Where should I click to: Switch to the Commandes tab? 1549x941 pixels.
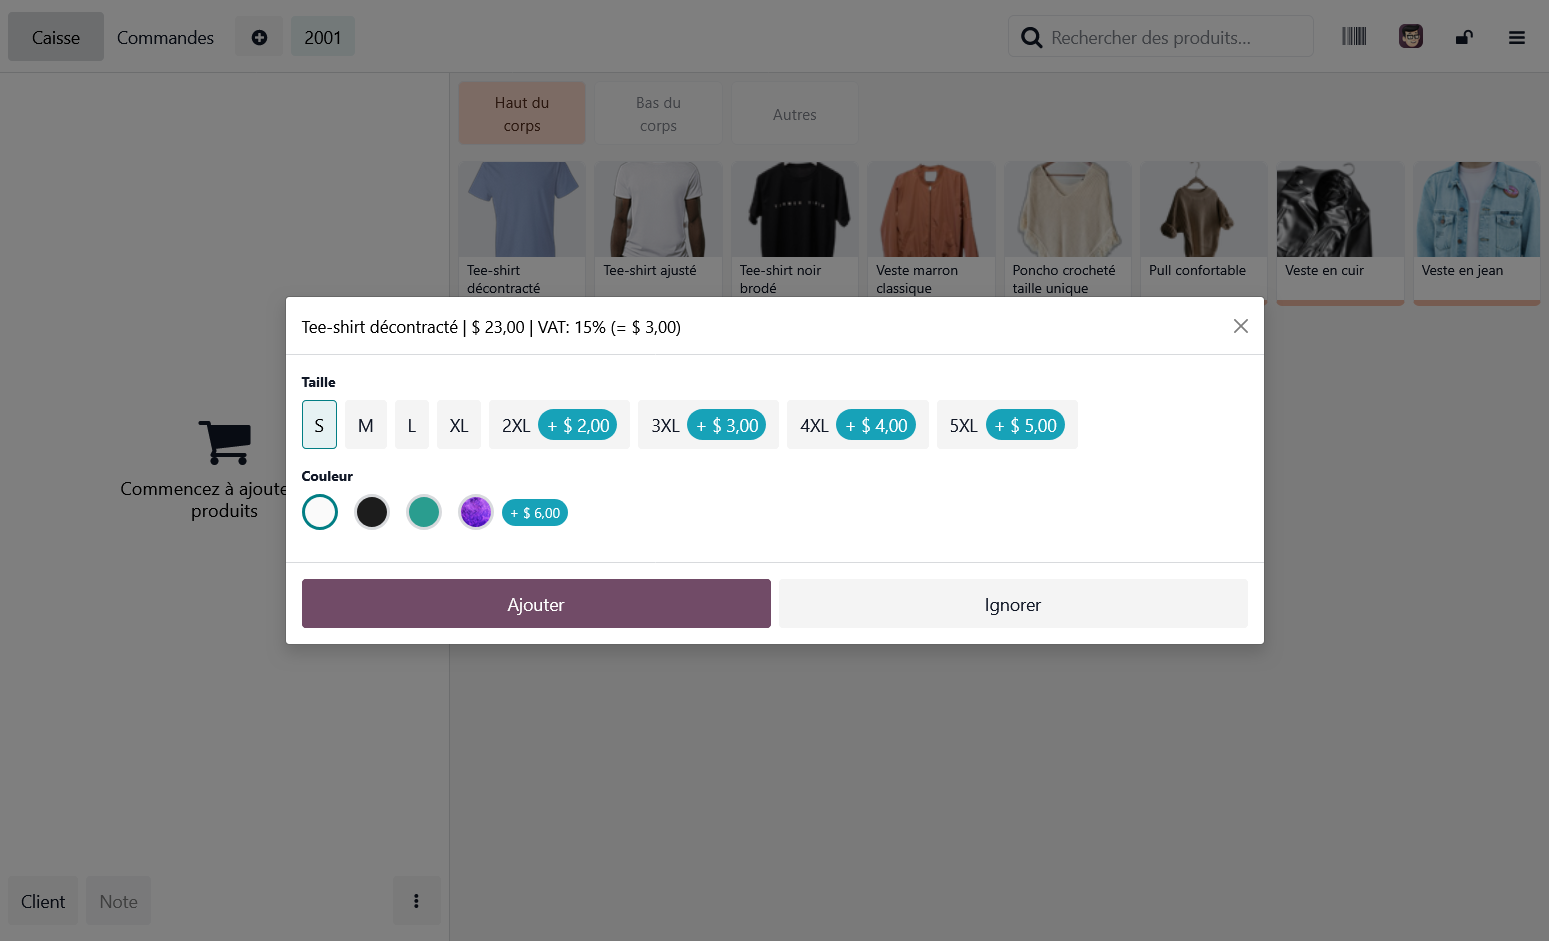[165, 37]
